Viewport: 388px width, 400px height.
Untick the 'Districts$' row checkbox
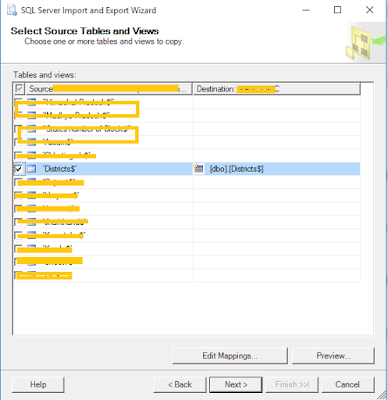tap(18, 169)
